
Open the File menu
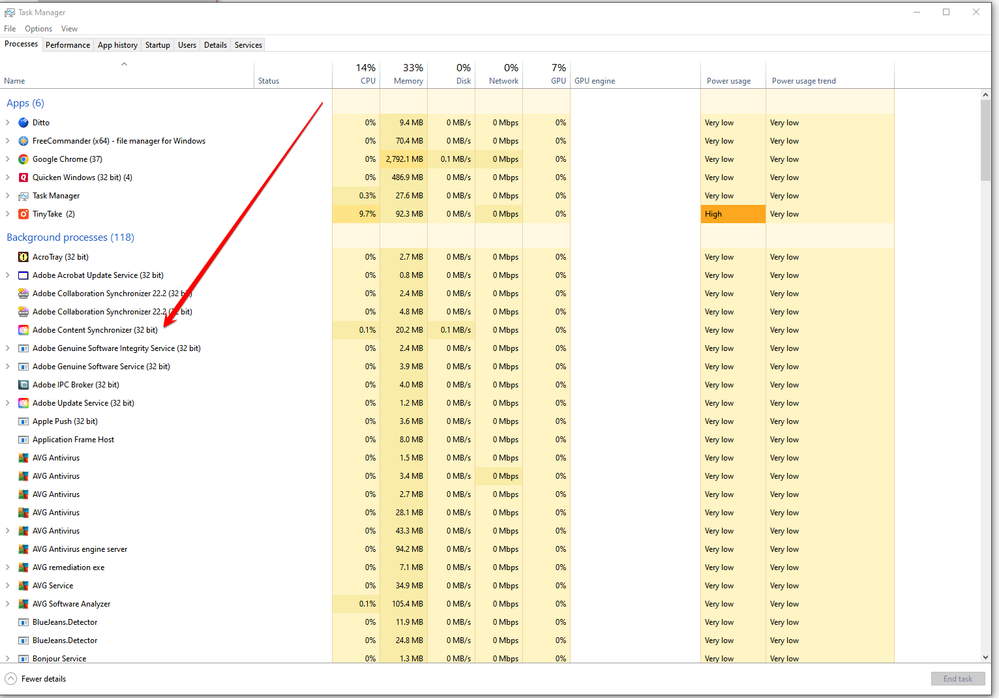[x=10, y=29]
